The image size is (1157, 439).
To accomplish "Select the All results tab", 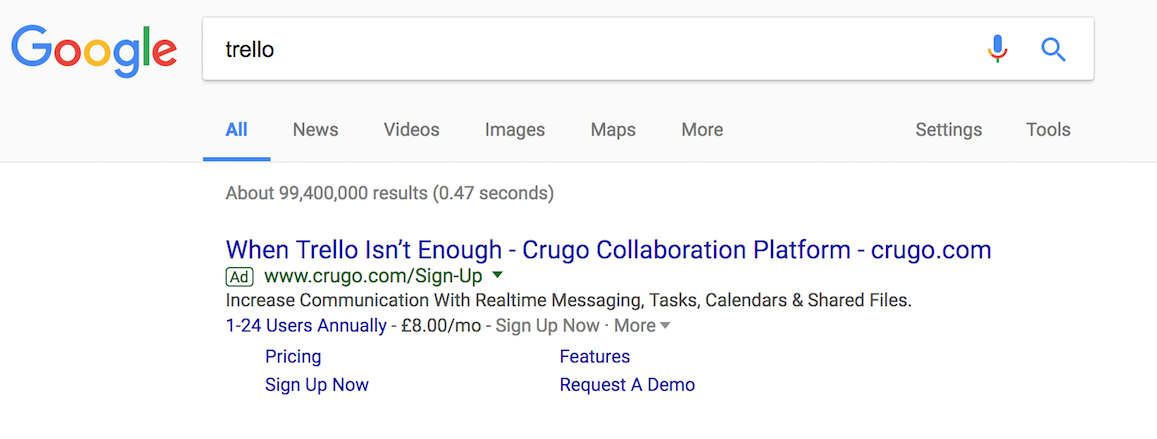I will pyautogui.click(x=236, y=130).
